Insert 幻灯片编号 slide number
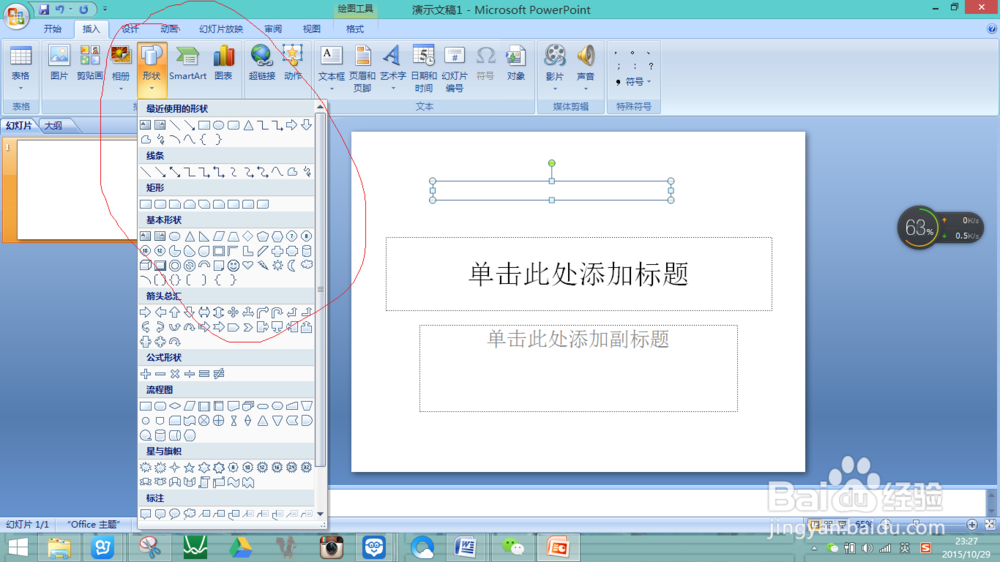This screenshot has width=1000, height=562. [x=454, y=69]
